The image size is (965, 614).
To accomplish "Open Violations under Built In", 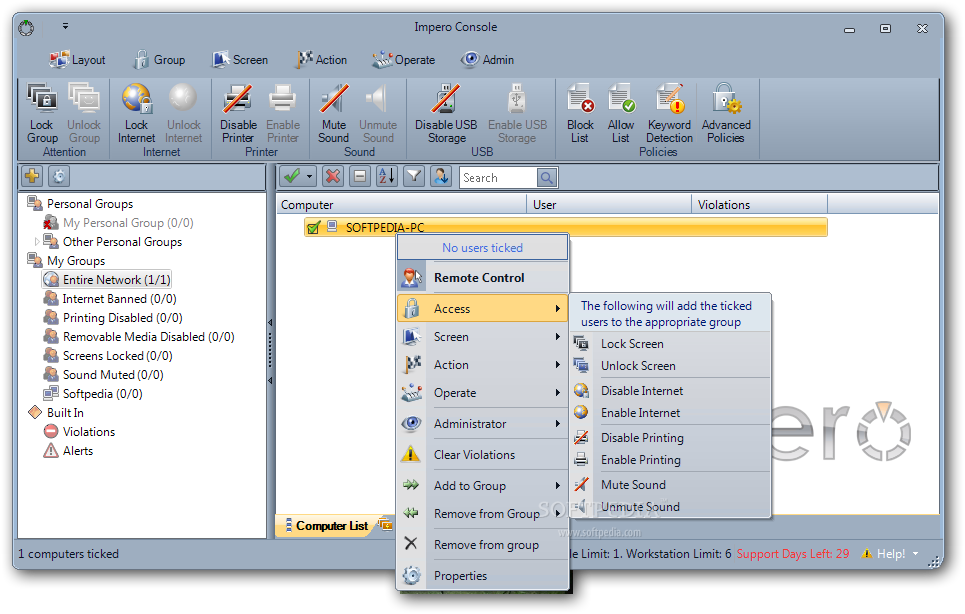I will [79, 432].
